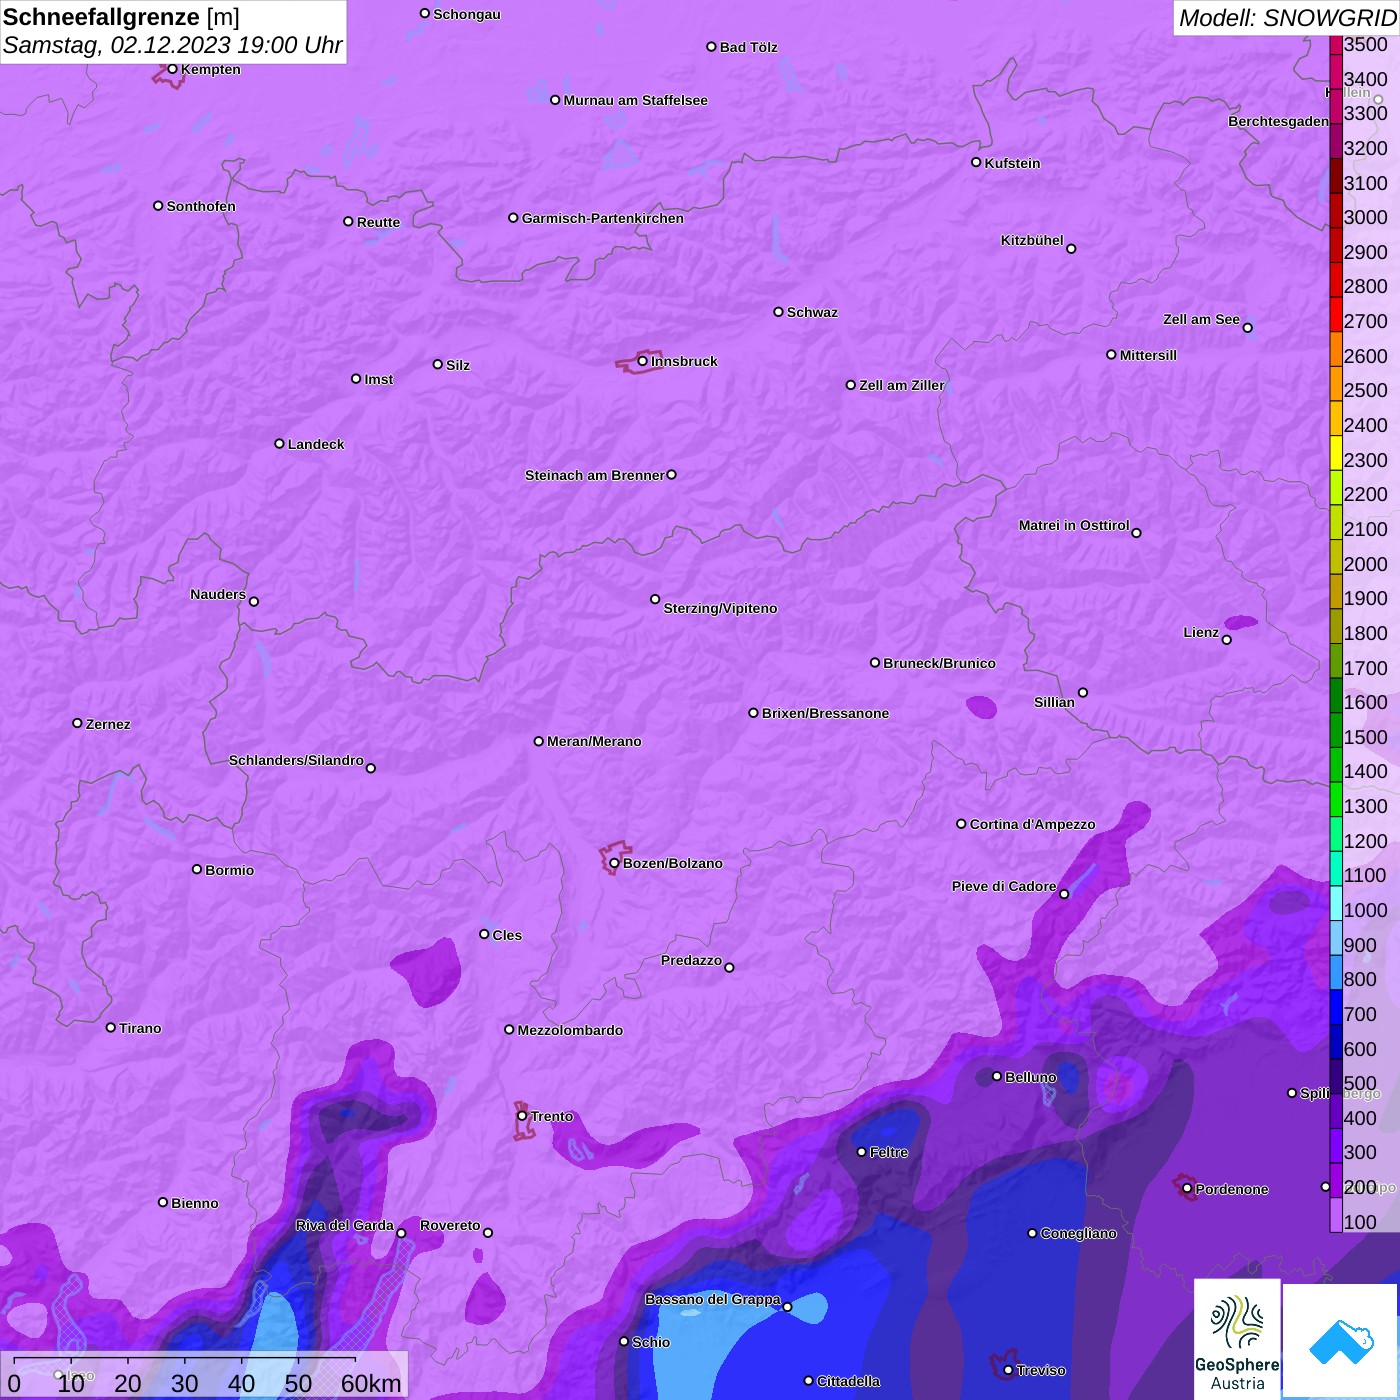Click the Kitzbühel marker dot

click(1071, 249)
